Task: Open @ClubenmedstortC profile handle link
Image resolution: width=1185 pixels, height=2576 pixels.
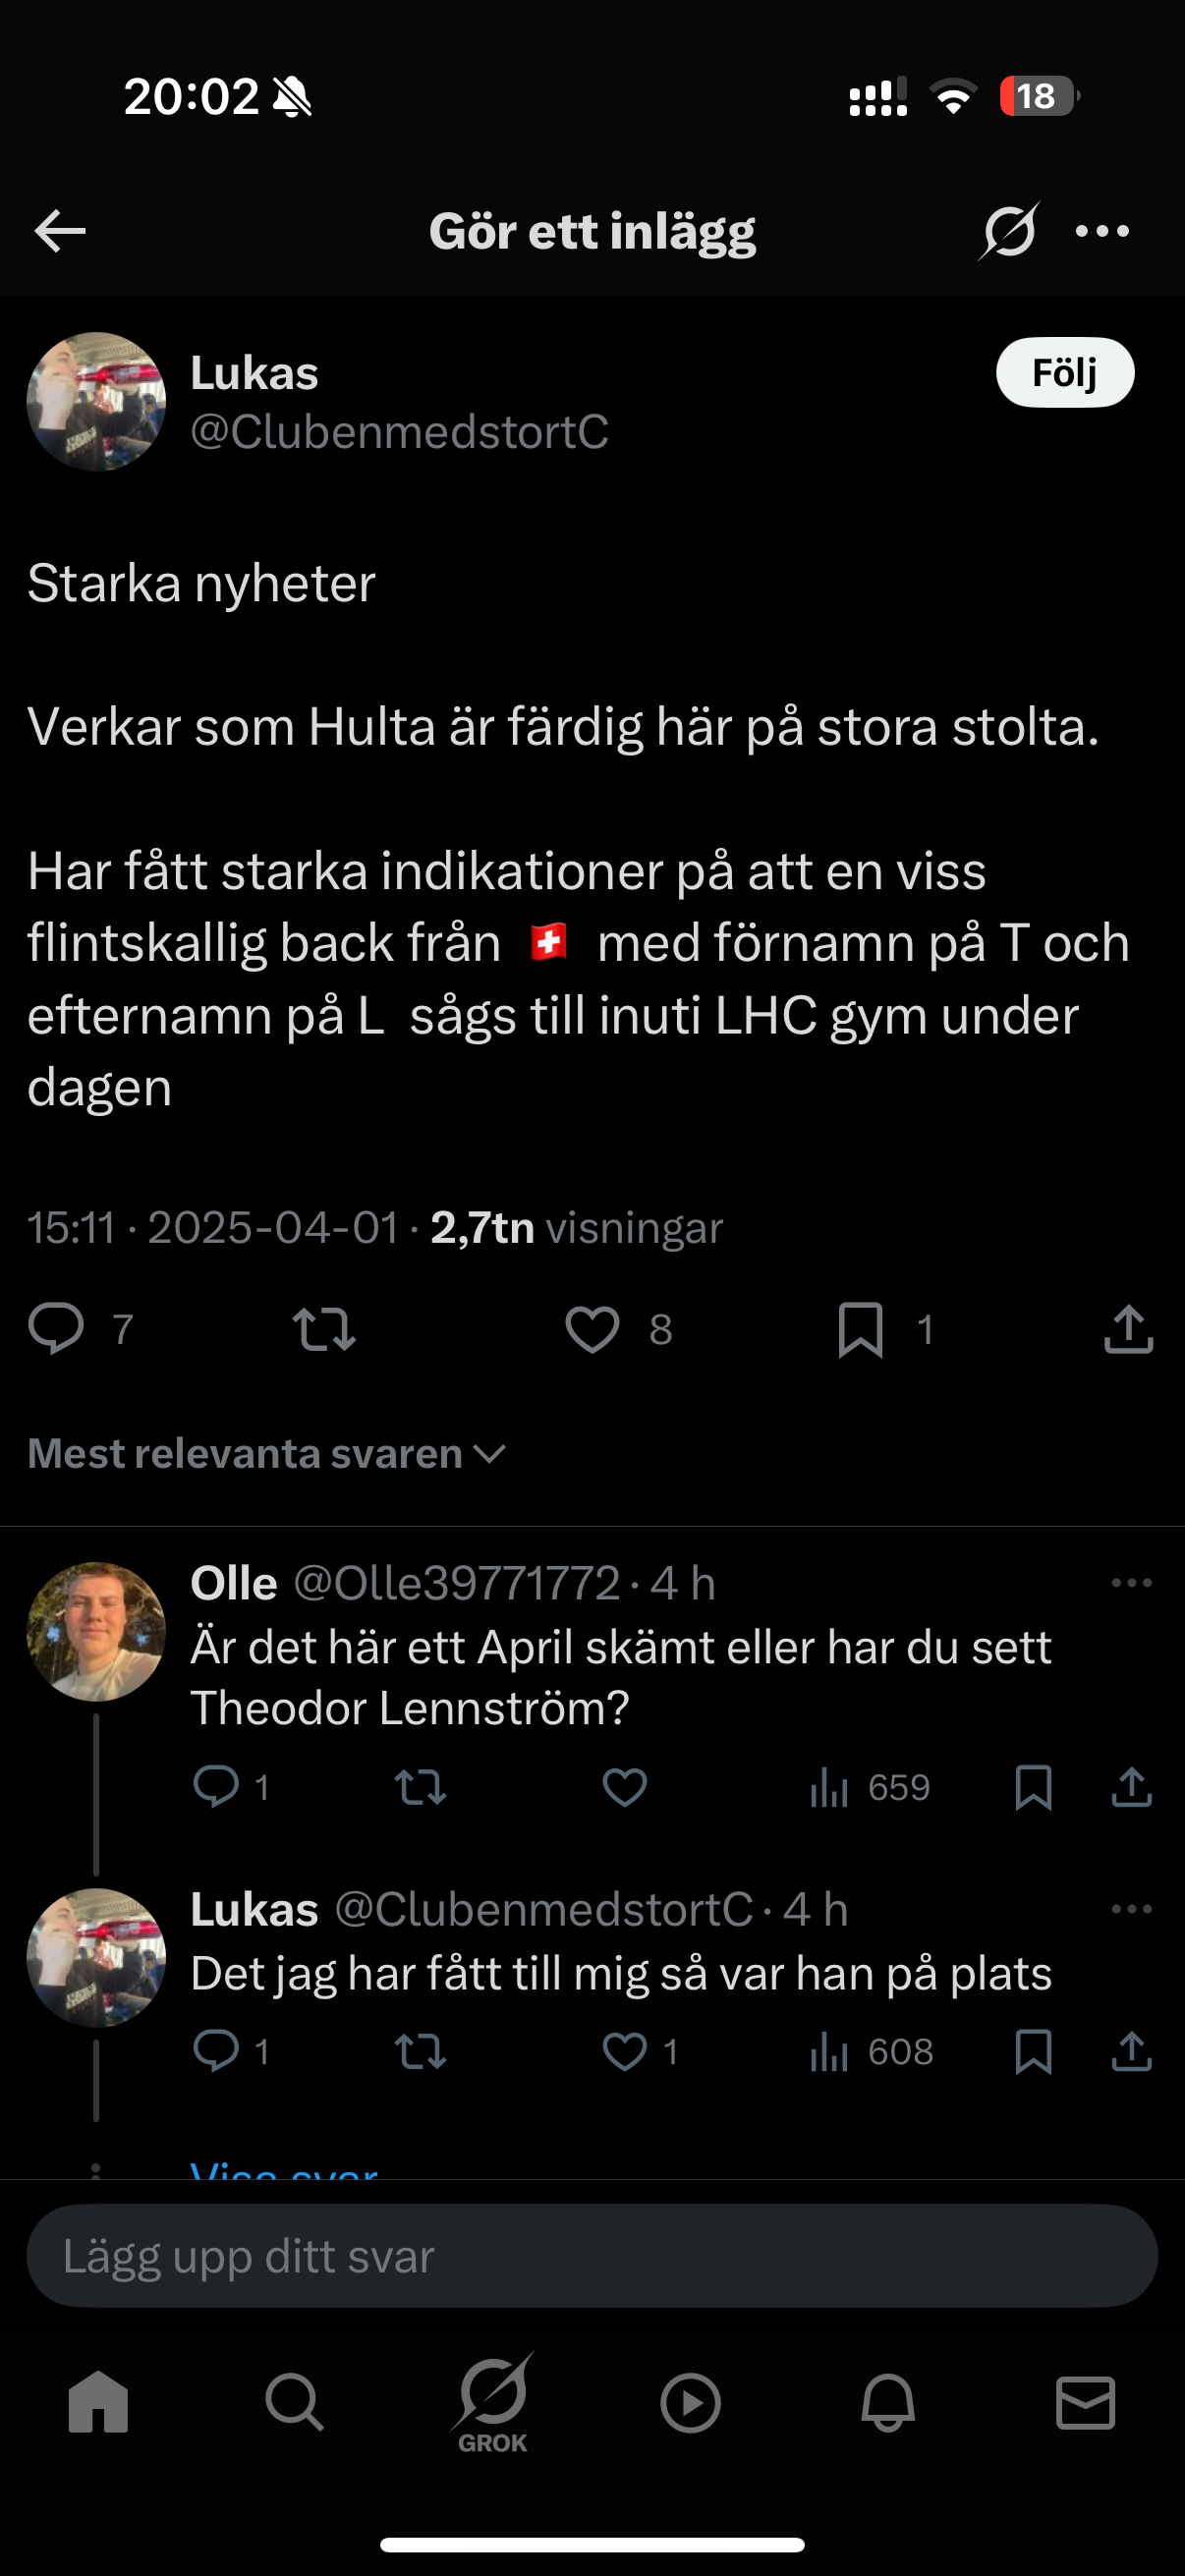Action: (x=399, y=432)
